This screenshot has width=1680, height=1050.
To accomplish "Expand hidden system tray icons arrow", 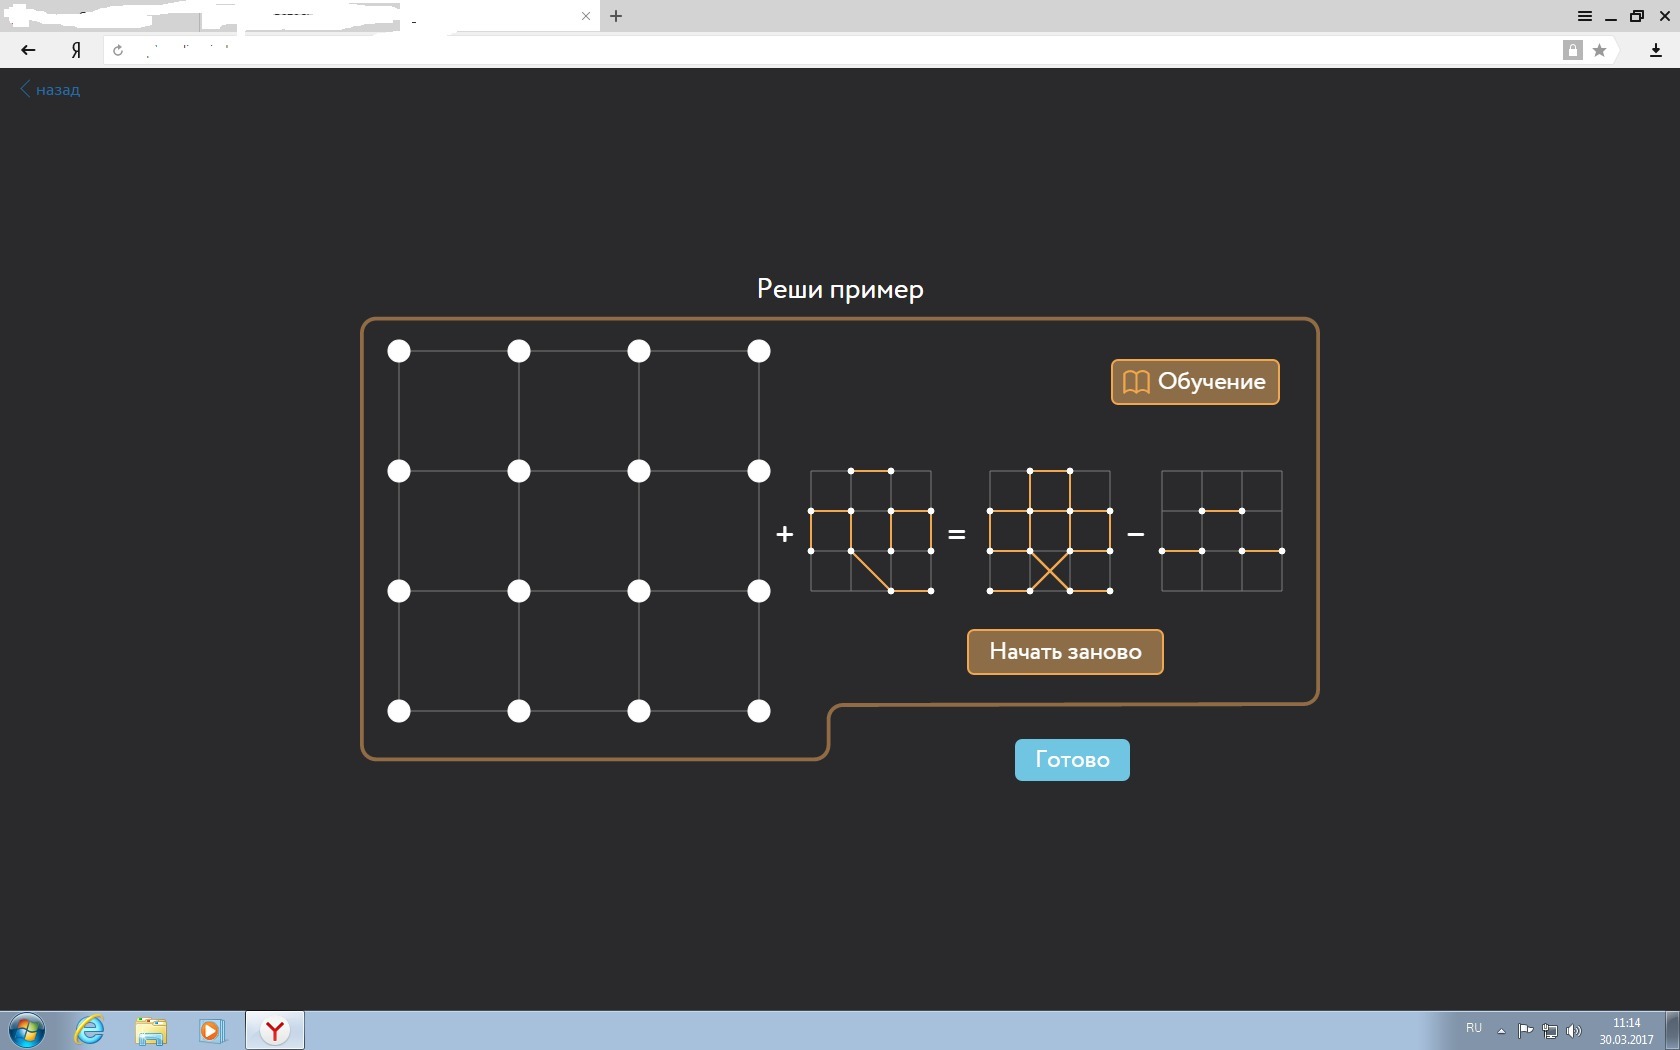I will coord(1501,1031).
